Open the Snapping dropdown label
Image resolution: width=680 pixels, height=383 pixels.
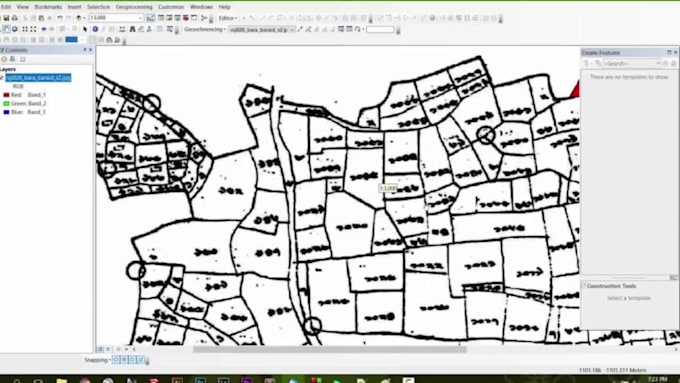coord(97,360)
